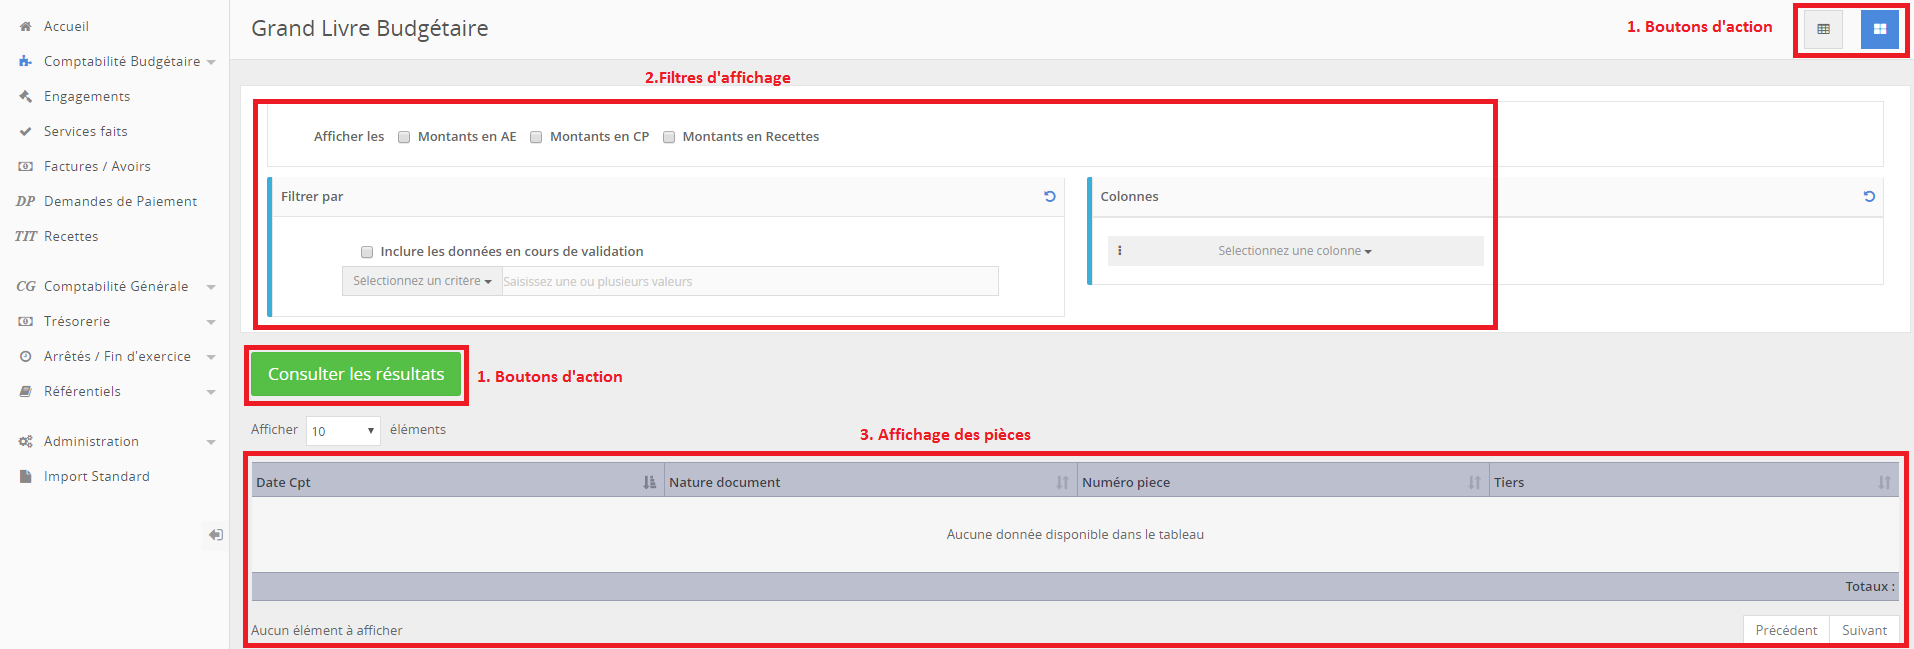Go to Demandes de Paiement menu item
1914x649 pixels.
click(x=120, y=202)
